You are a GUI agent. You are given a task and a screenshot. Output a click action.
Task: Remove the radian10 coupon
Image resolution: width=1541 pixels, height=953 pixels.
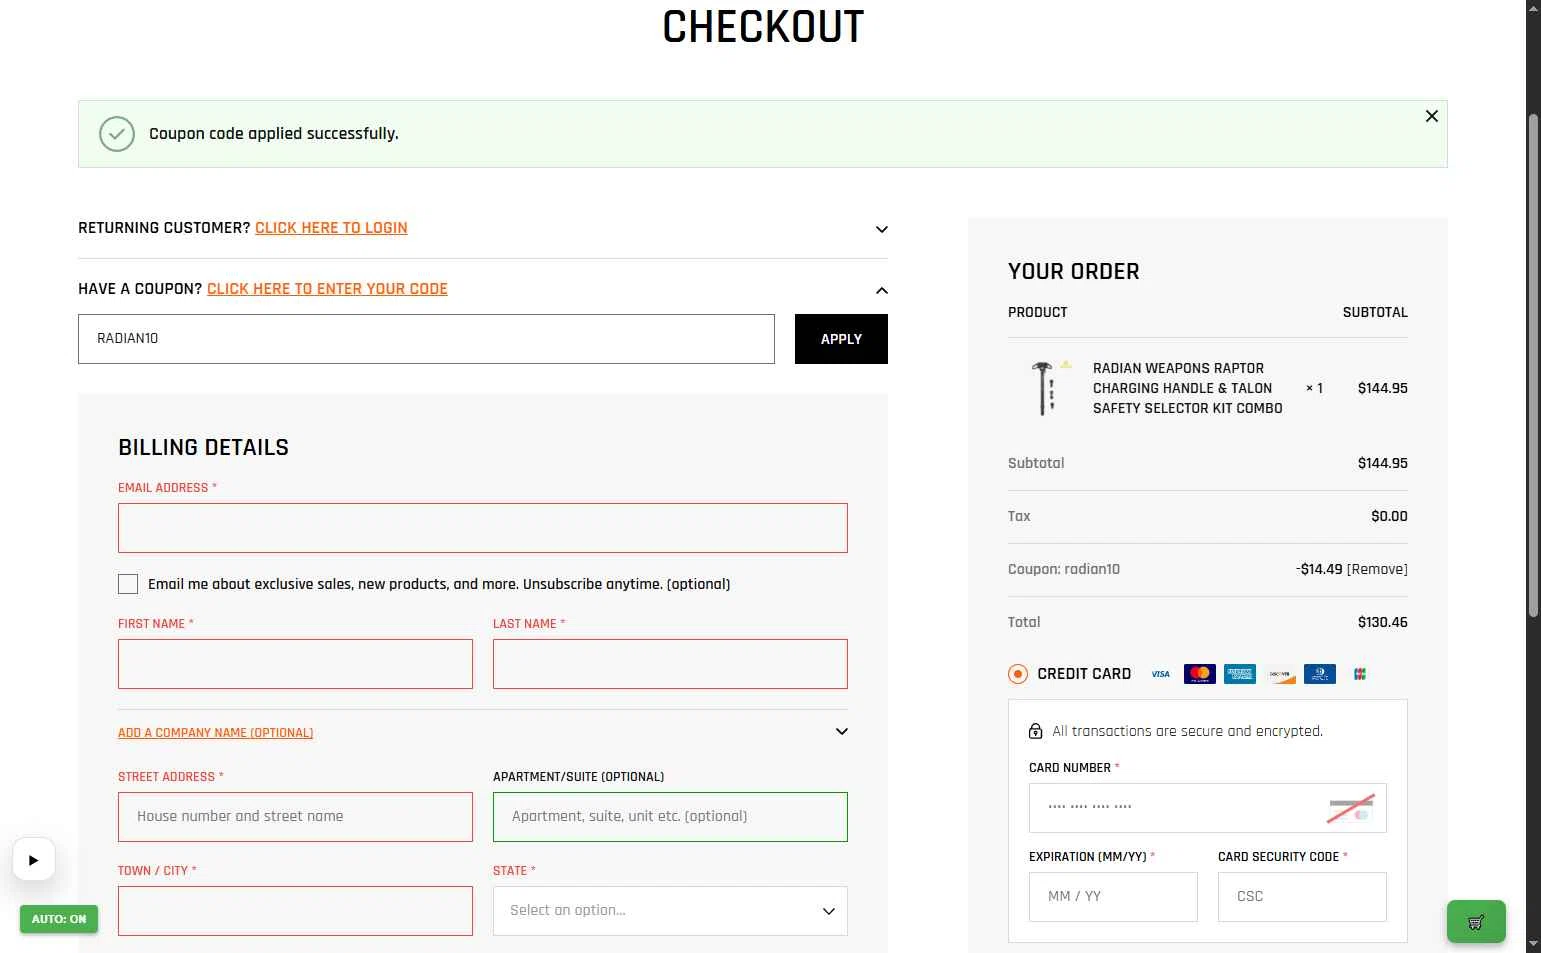pos(1377,569)
